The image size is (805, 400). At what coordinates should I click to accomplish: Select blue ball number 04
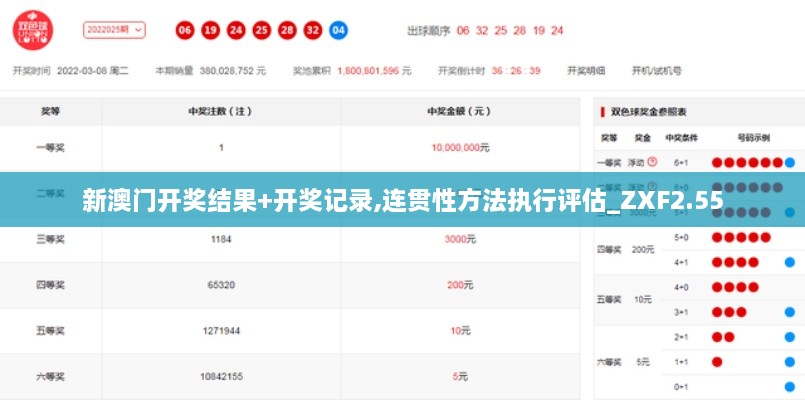click(x=338, y=30)
